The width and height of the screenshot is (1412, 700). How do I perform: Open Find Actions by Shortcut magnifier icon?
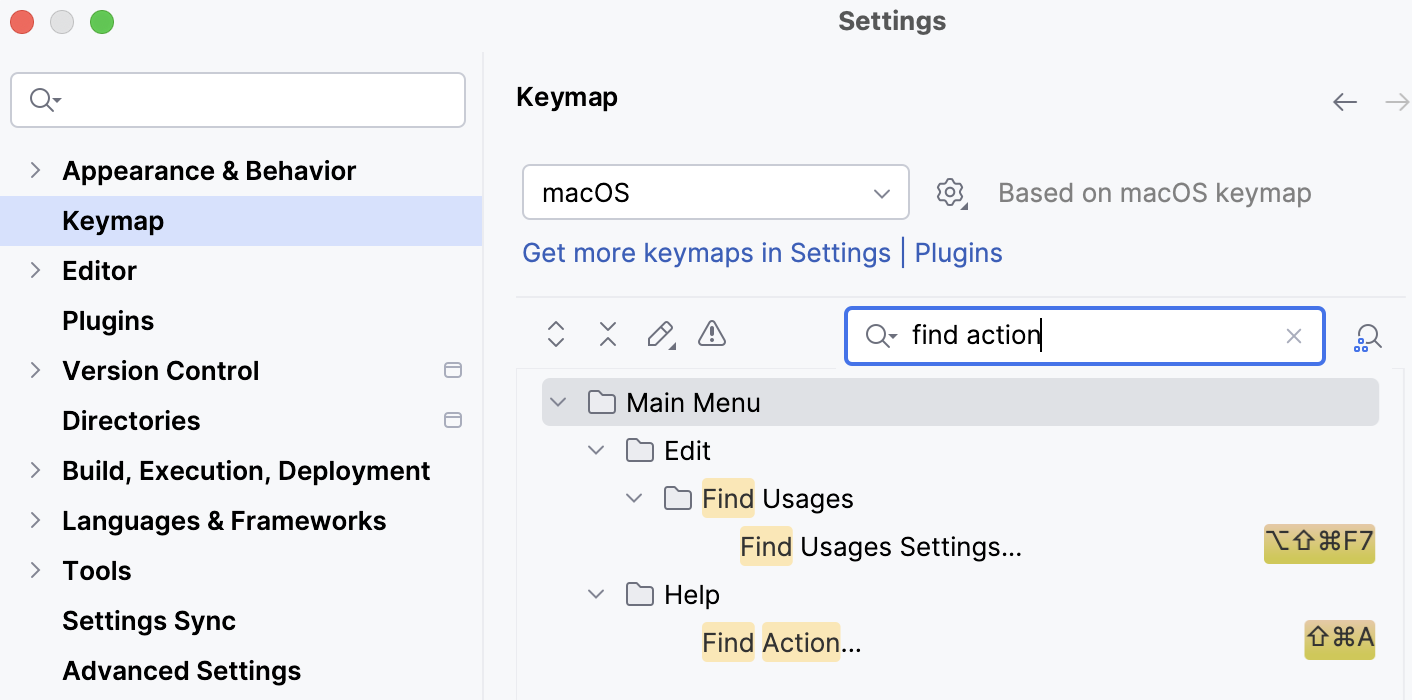(1368, 337)
